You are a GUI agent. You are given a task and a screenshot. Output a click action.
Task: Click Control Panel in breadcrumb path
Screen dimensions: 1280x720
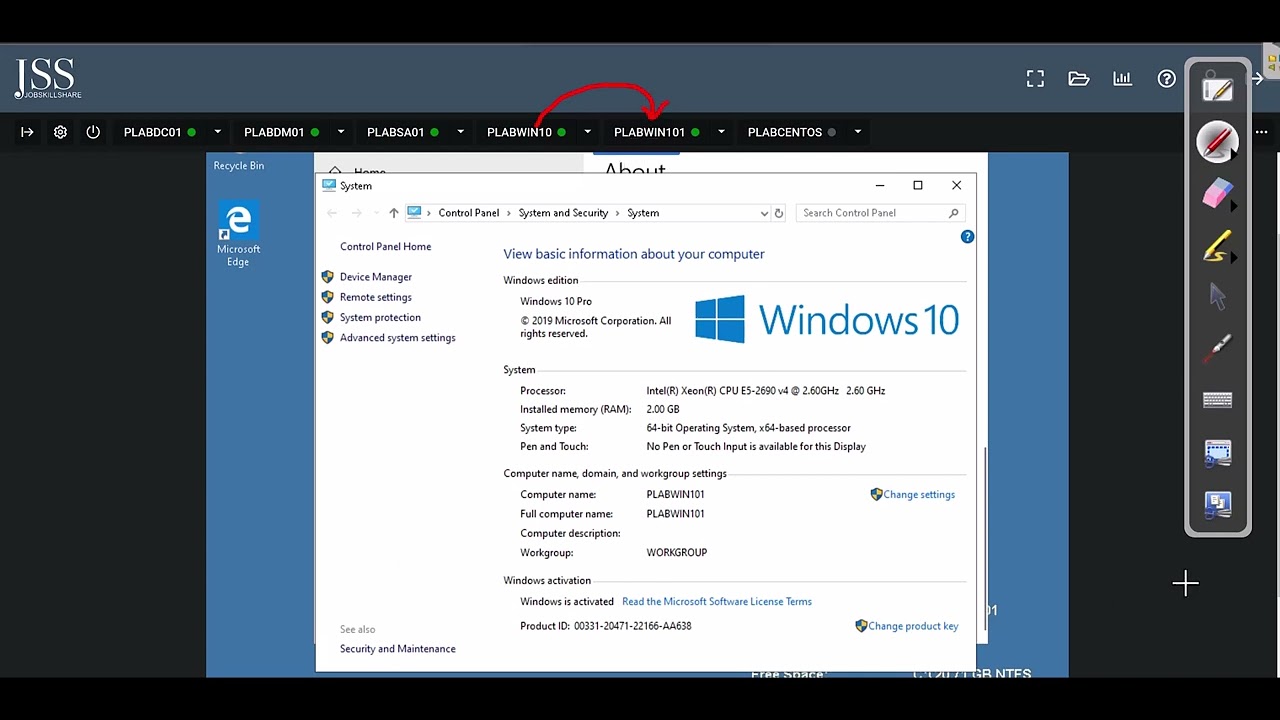click(x=469, y=213)
